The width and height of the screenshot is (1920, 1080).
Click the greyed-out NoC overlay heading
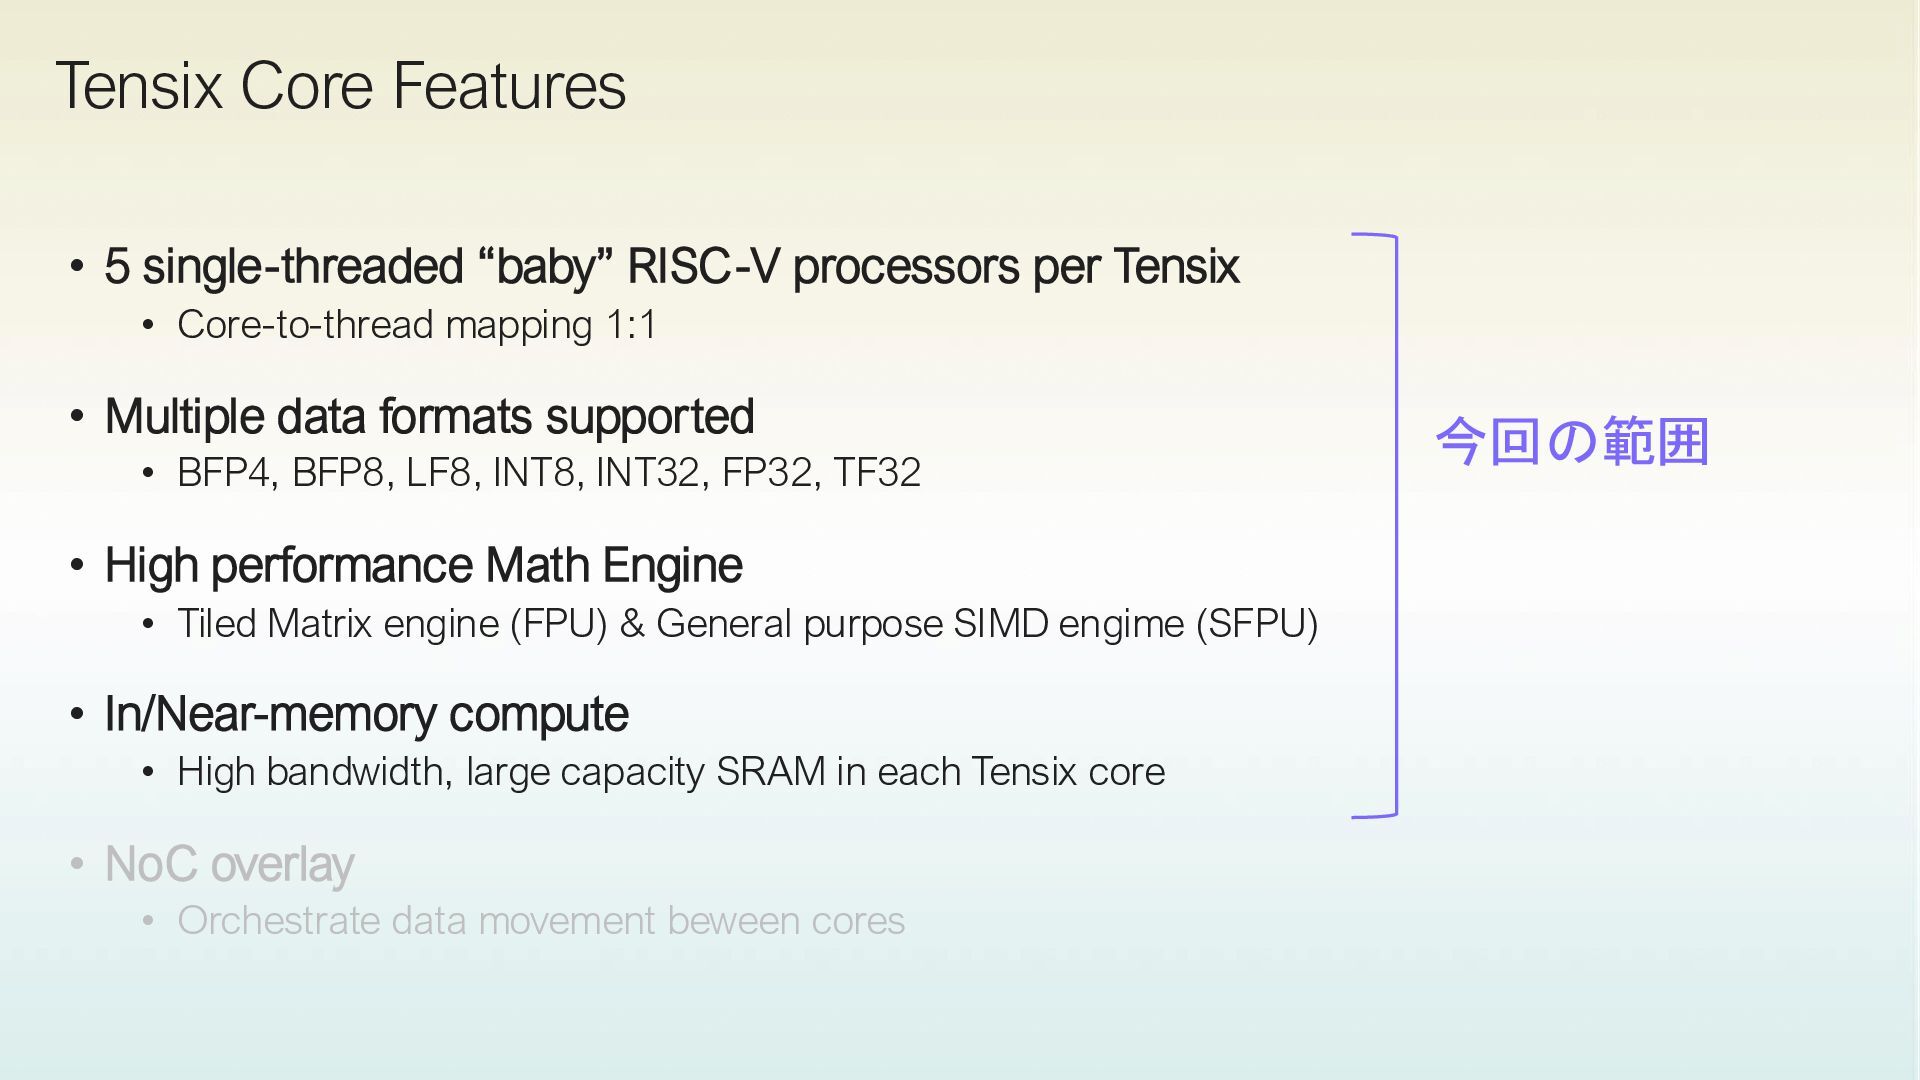(x=229, y=865)
